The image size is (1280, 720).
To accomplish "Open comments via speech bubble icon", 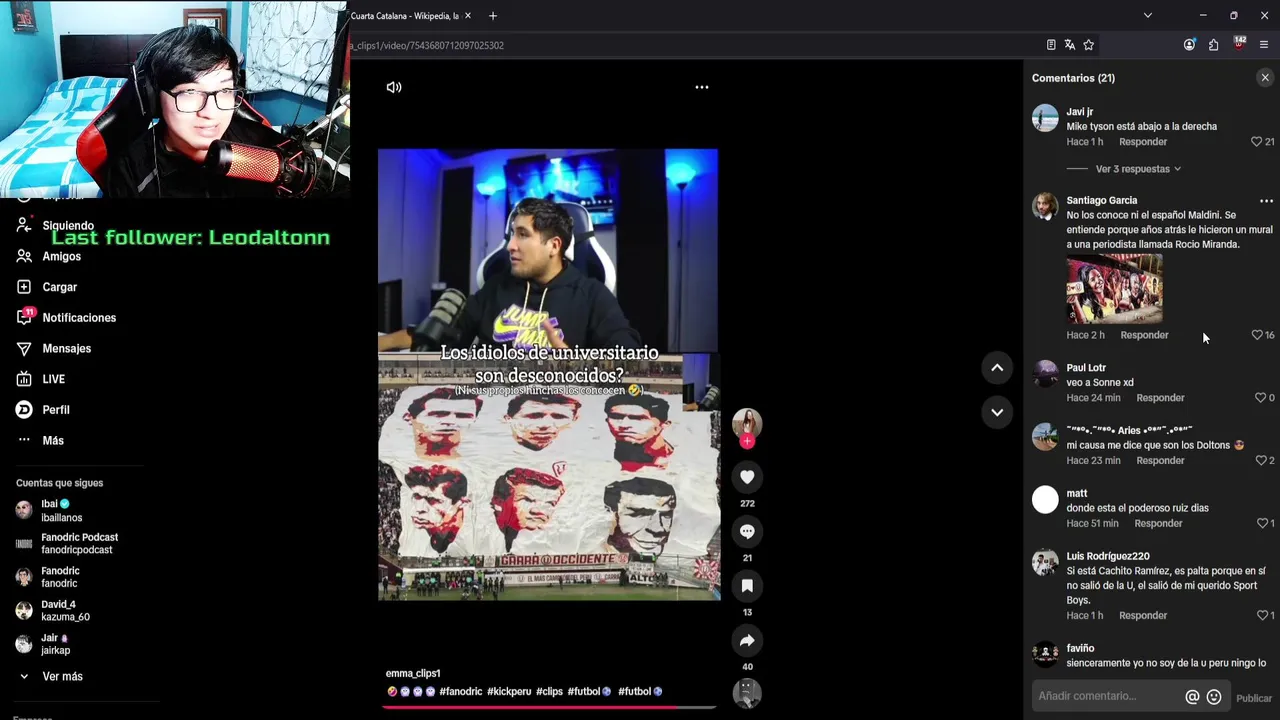I will pos(747,531).
